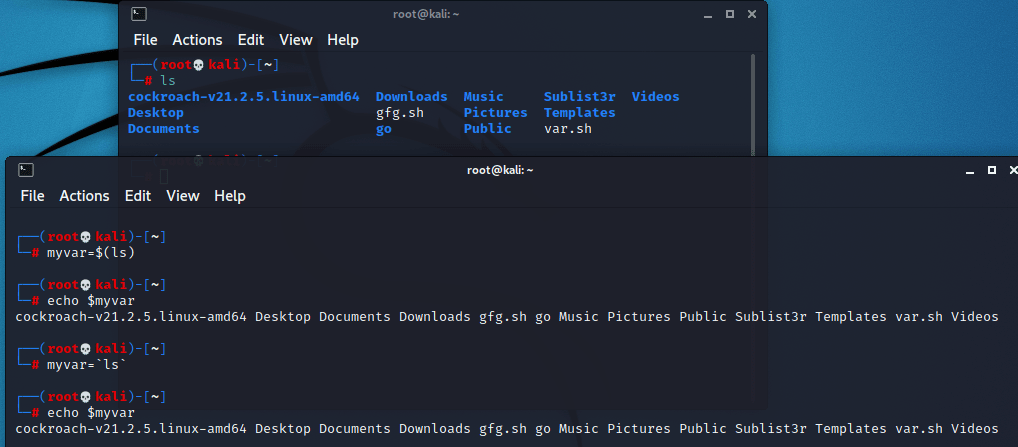
Task: Click the second echo $myvar command
Action: 91,413
